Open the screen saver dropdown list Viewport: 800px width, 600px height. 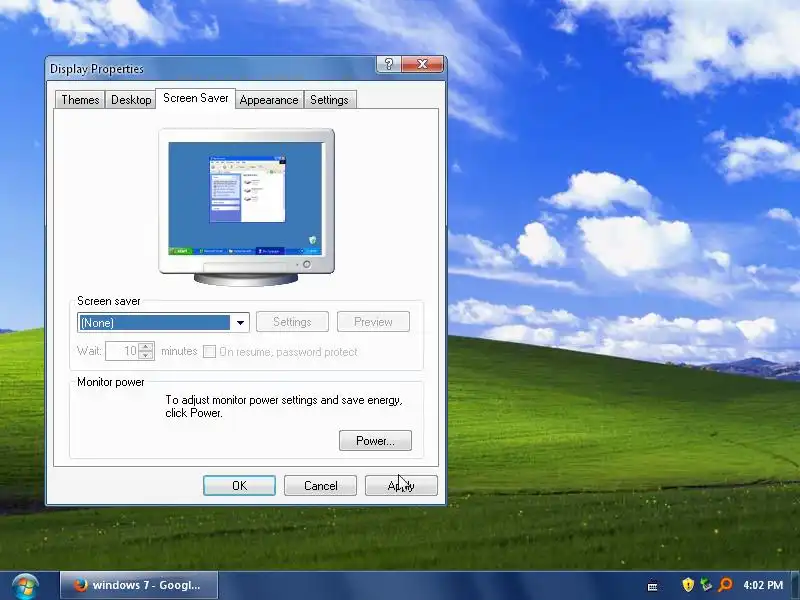click(240, 322)
